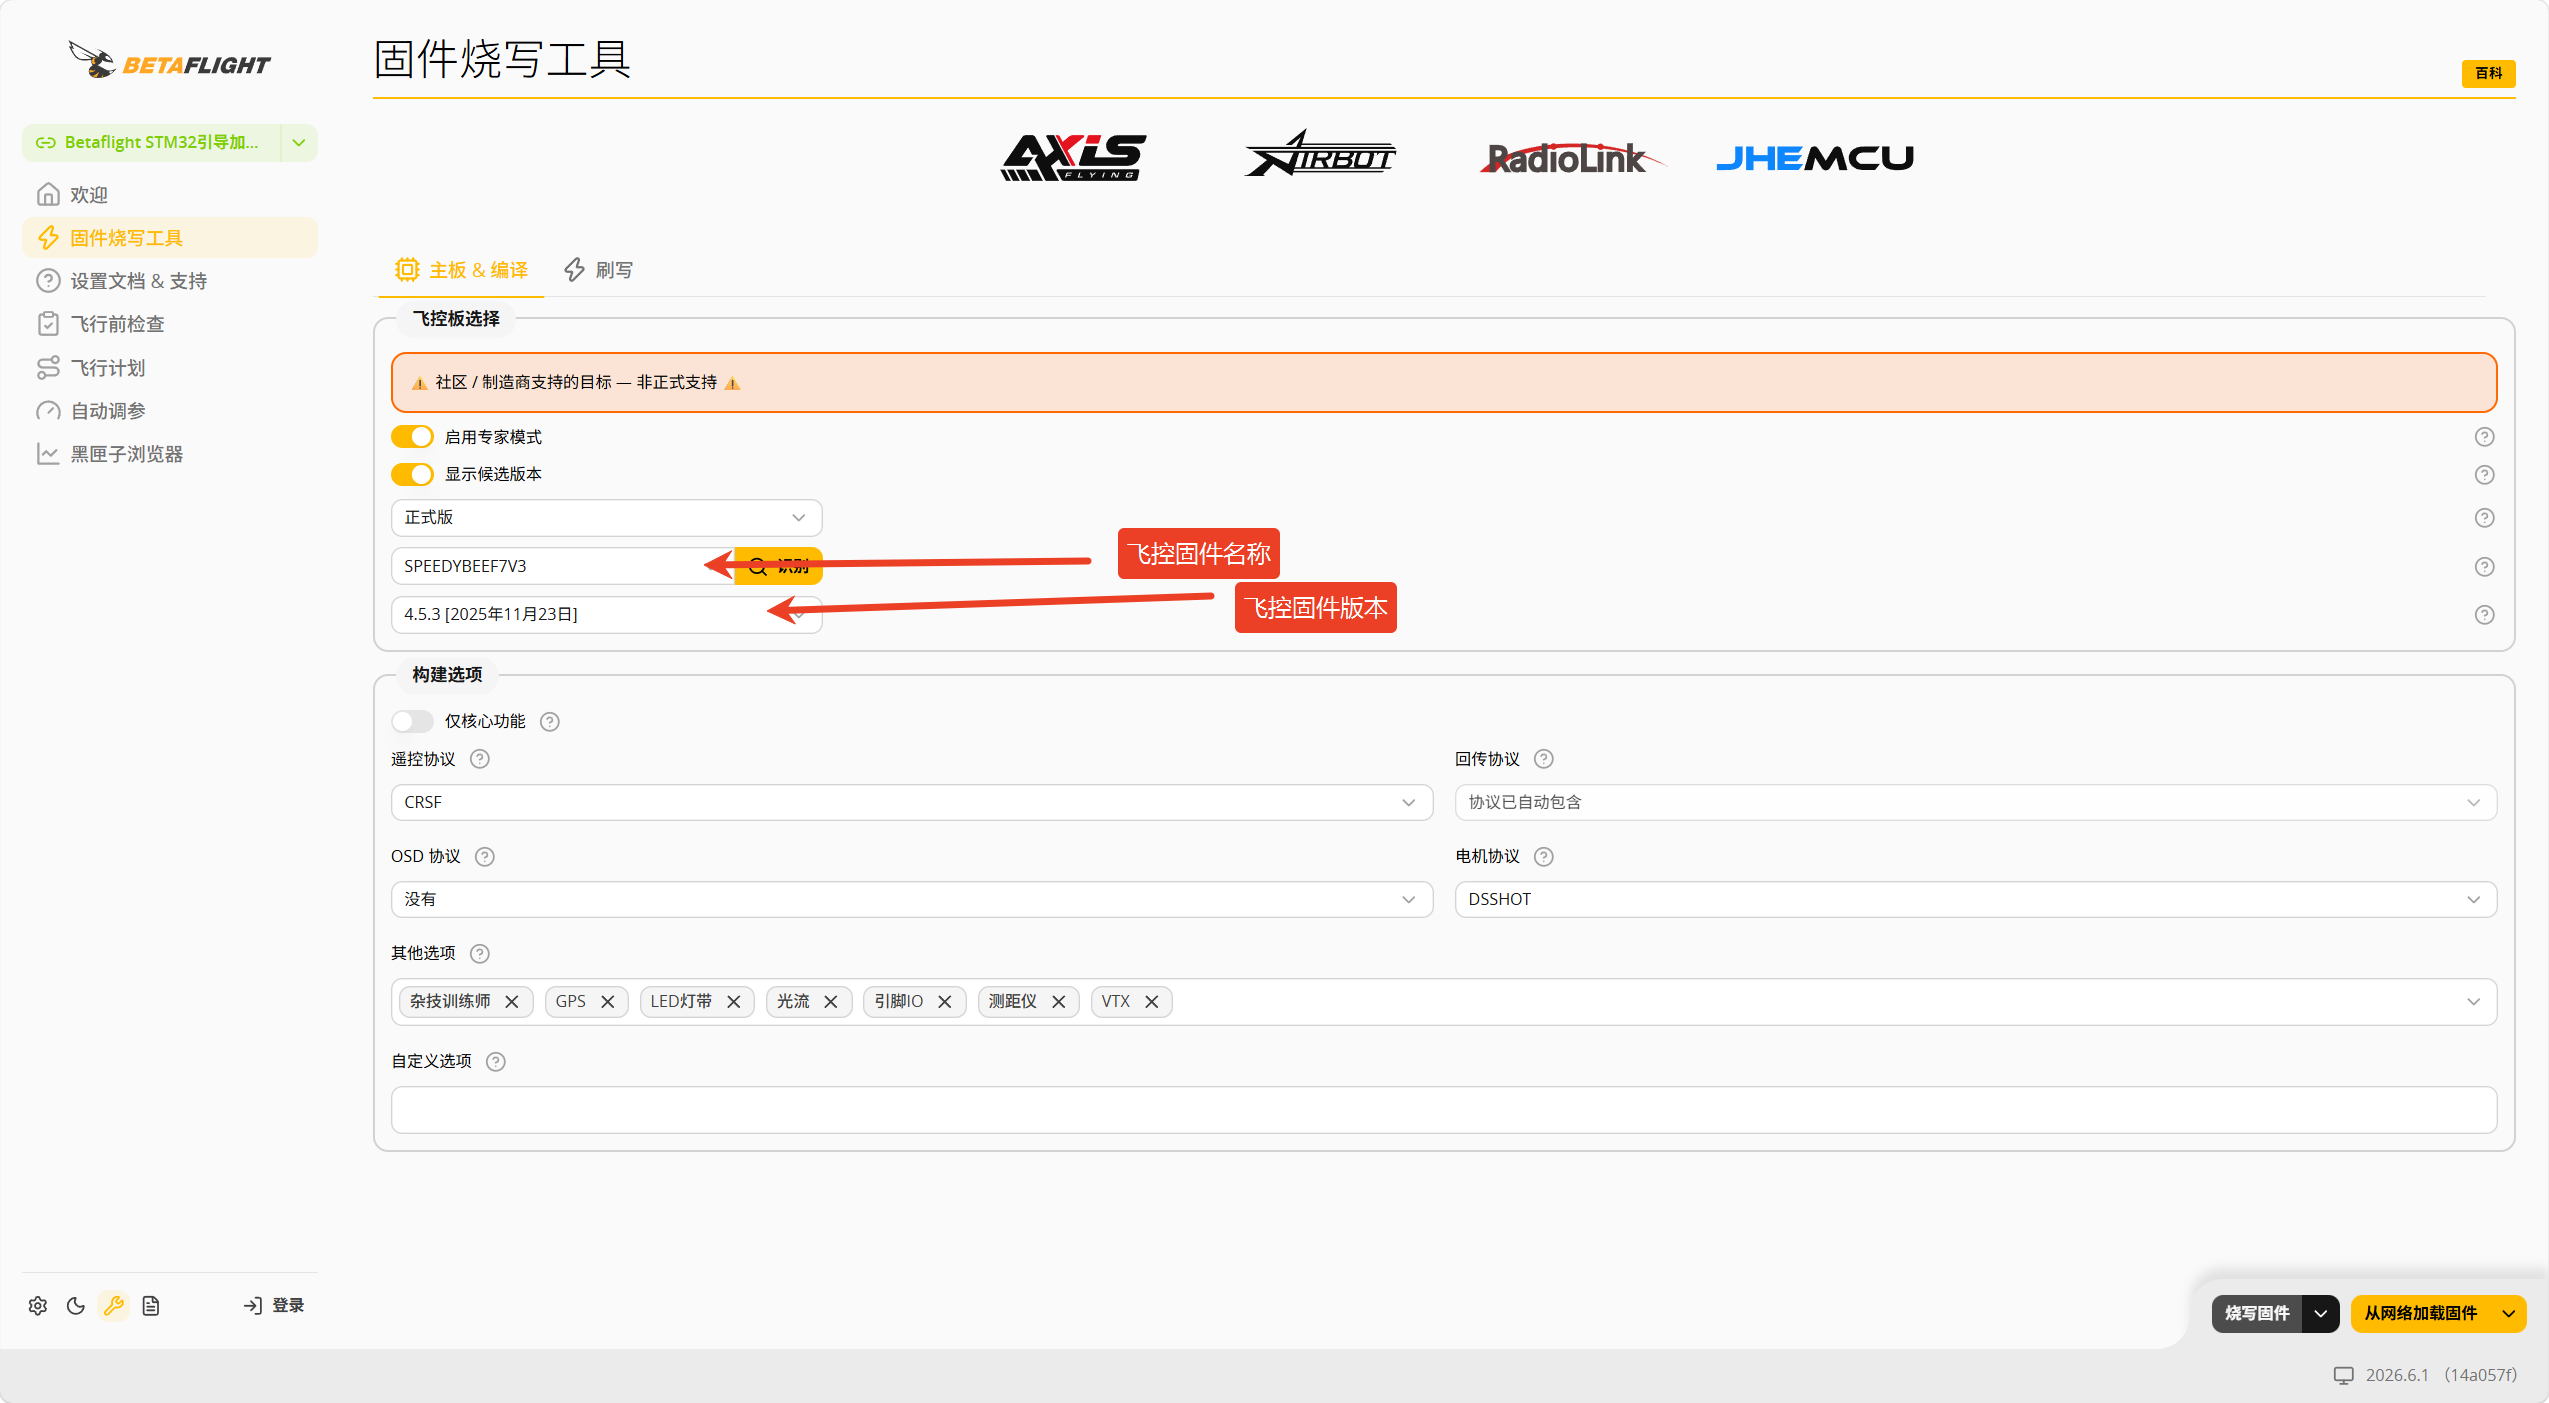Open 飞行前检查 in the sidebar
The height and width of the screenshot is (1403, 2549).
pos(170,324)
